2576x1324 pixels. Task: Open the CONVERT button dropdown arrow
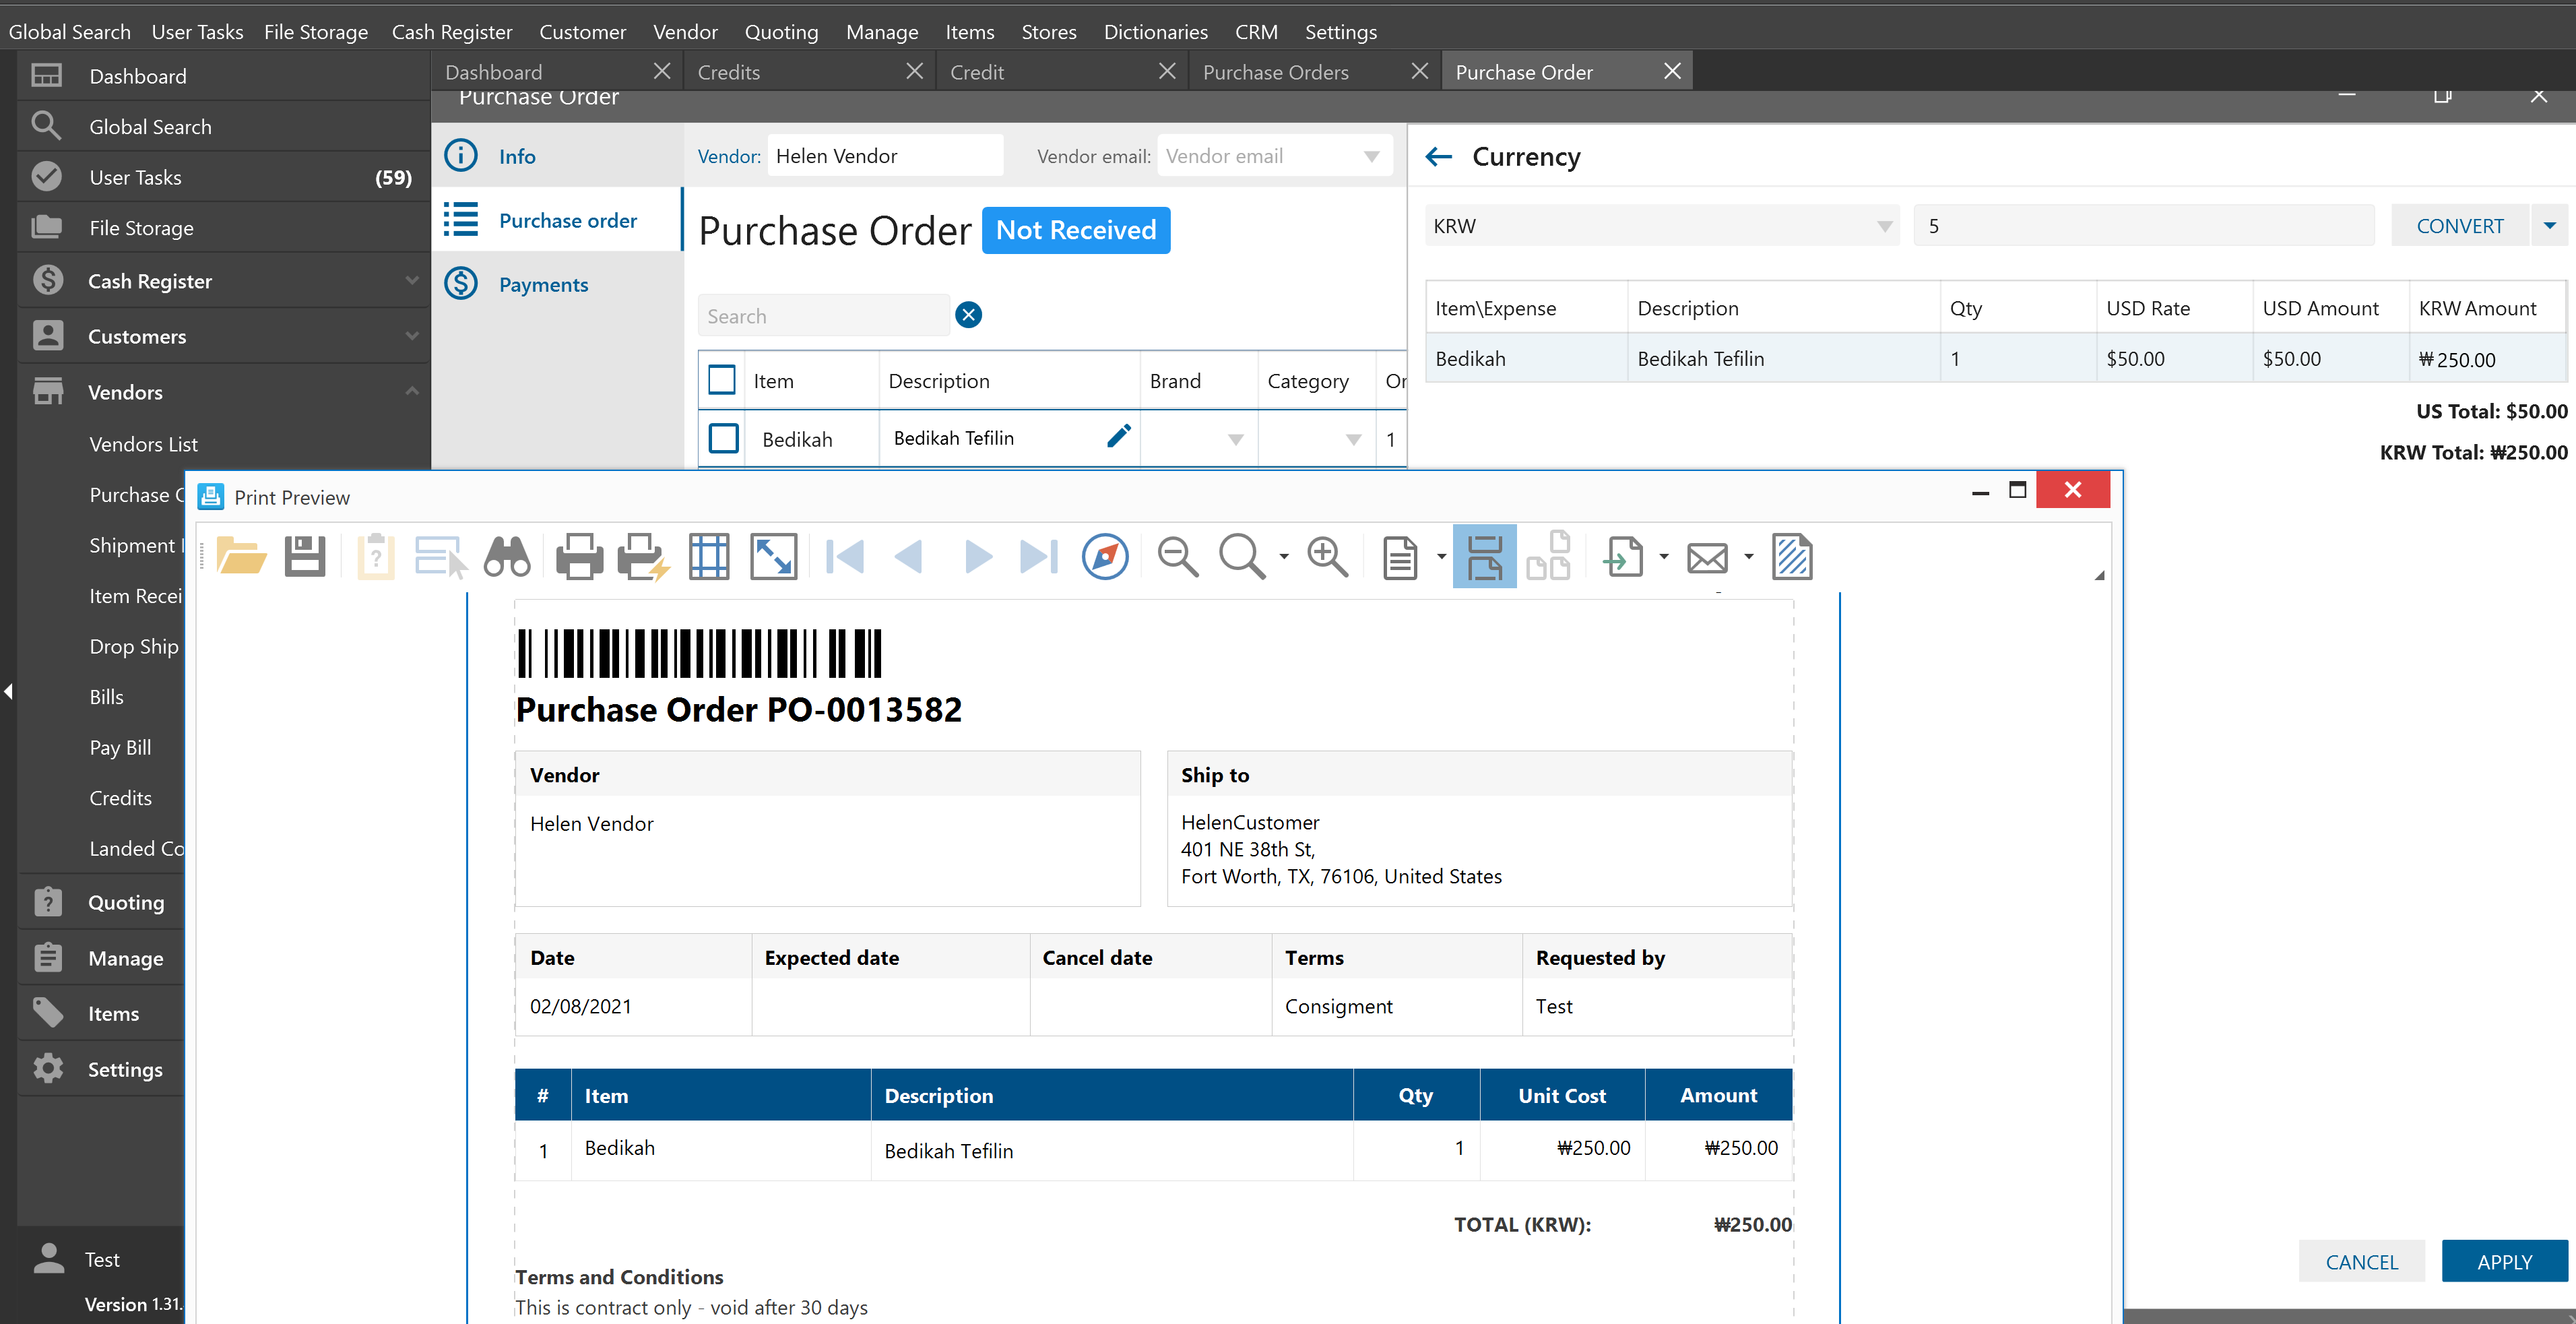[2549, 226]
